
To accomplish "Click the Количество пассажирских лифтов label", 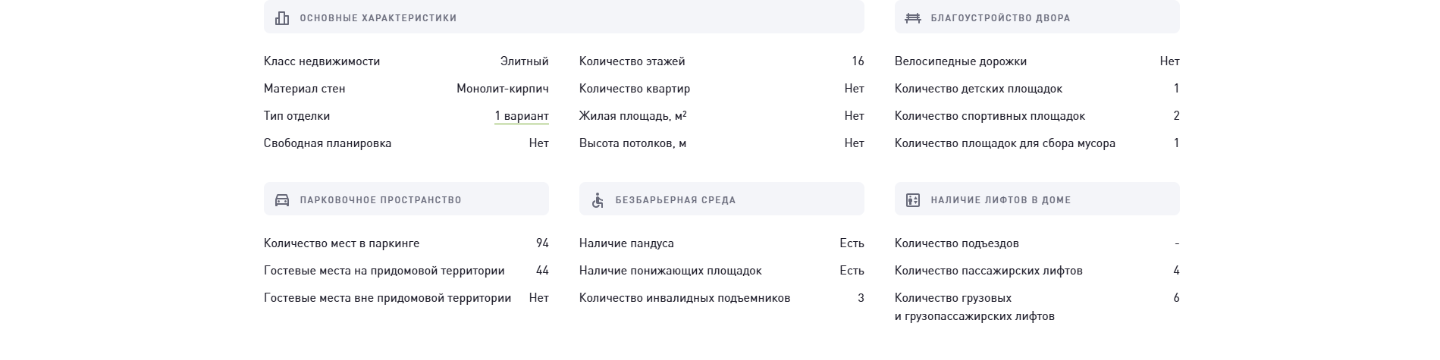I will pyautogui.click(x=989, y=270).
